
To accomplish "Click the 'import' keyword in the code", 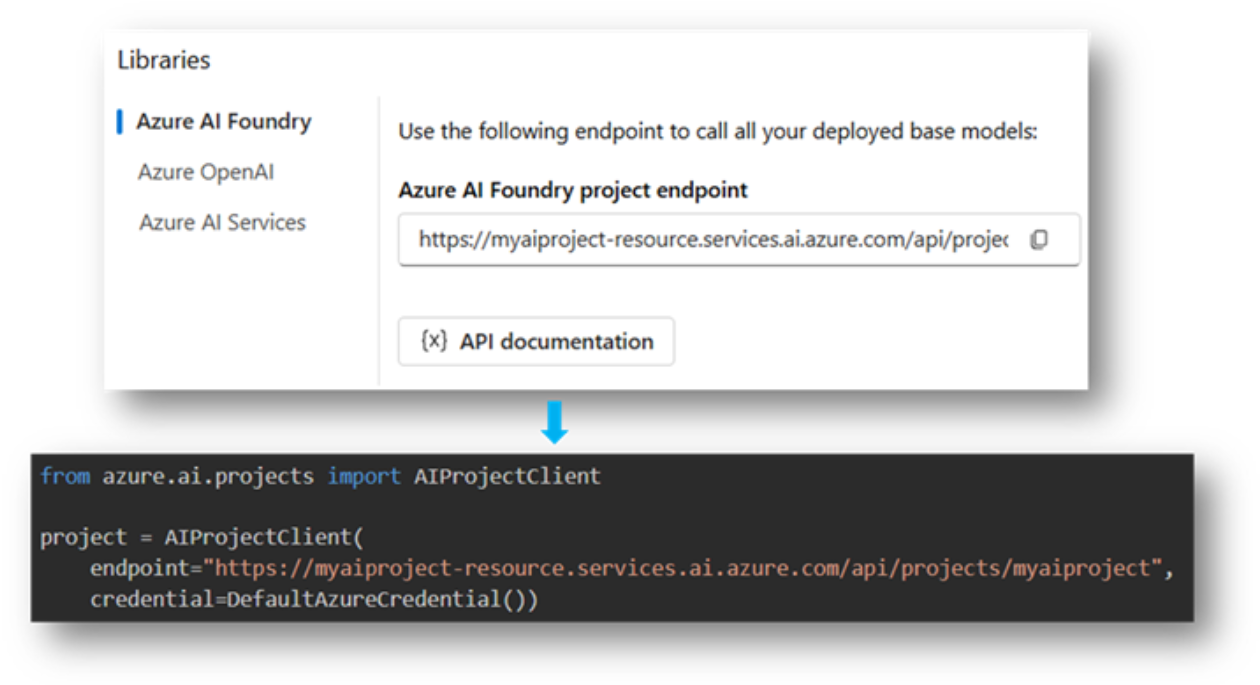I will click(364, 476).
